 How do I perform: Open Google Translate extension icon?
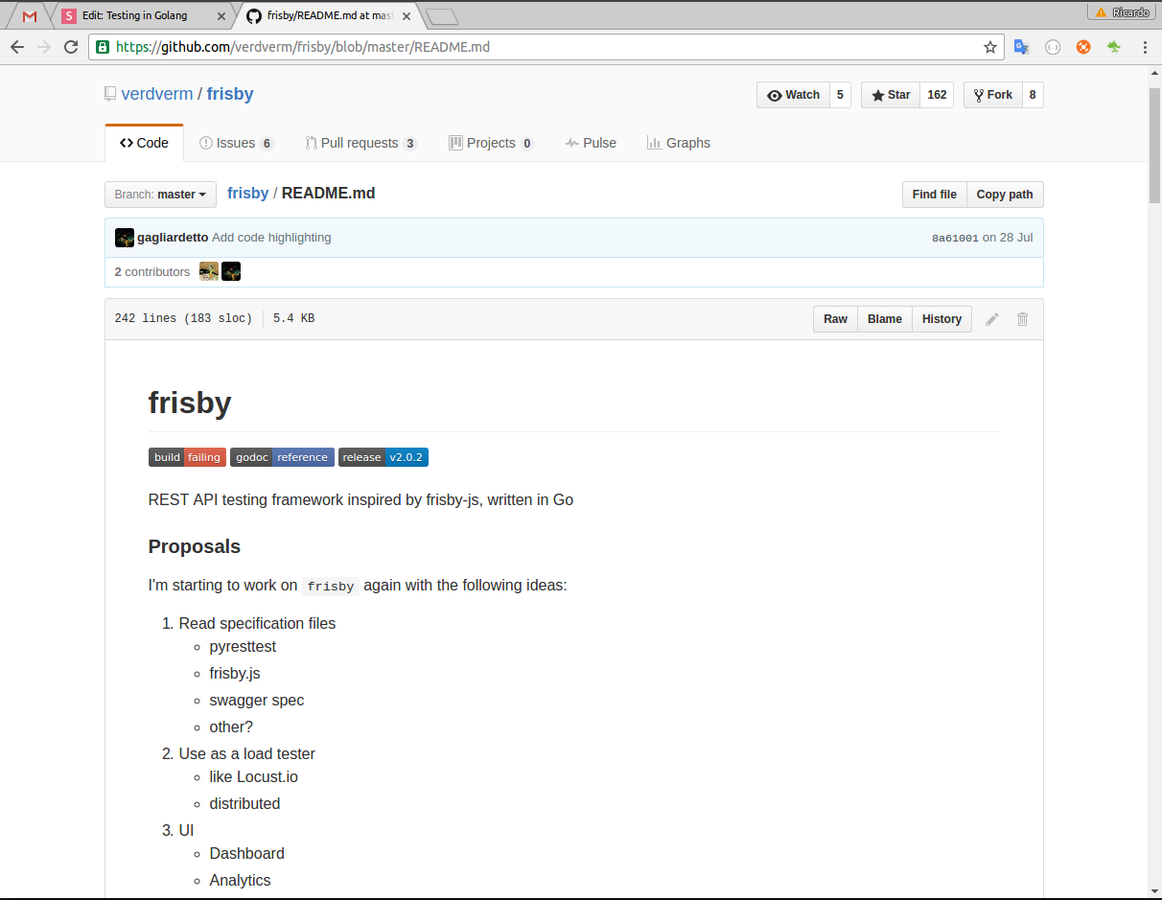pos(1021,47)
